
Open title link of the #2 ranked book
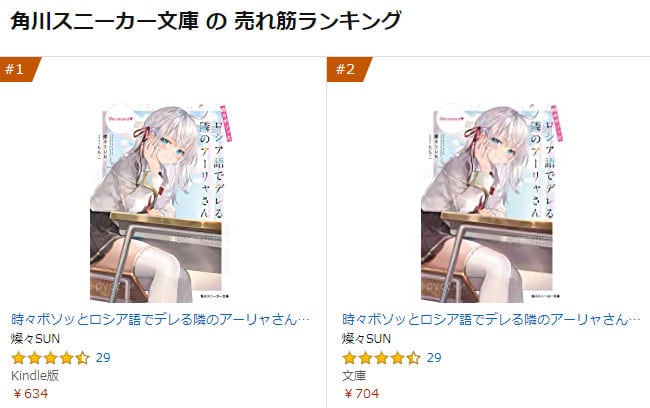click(x=491, y=319)
